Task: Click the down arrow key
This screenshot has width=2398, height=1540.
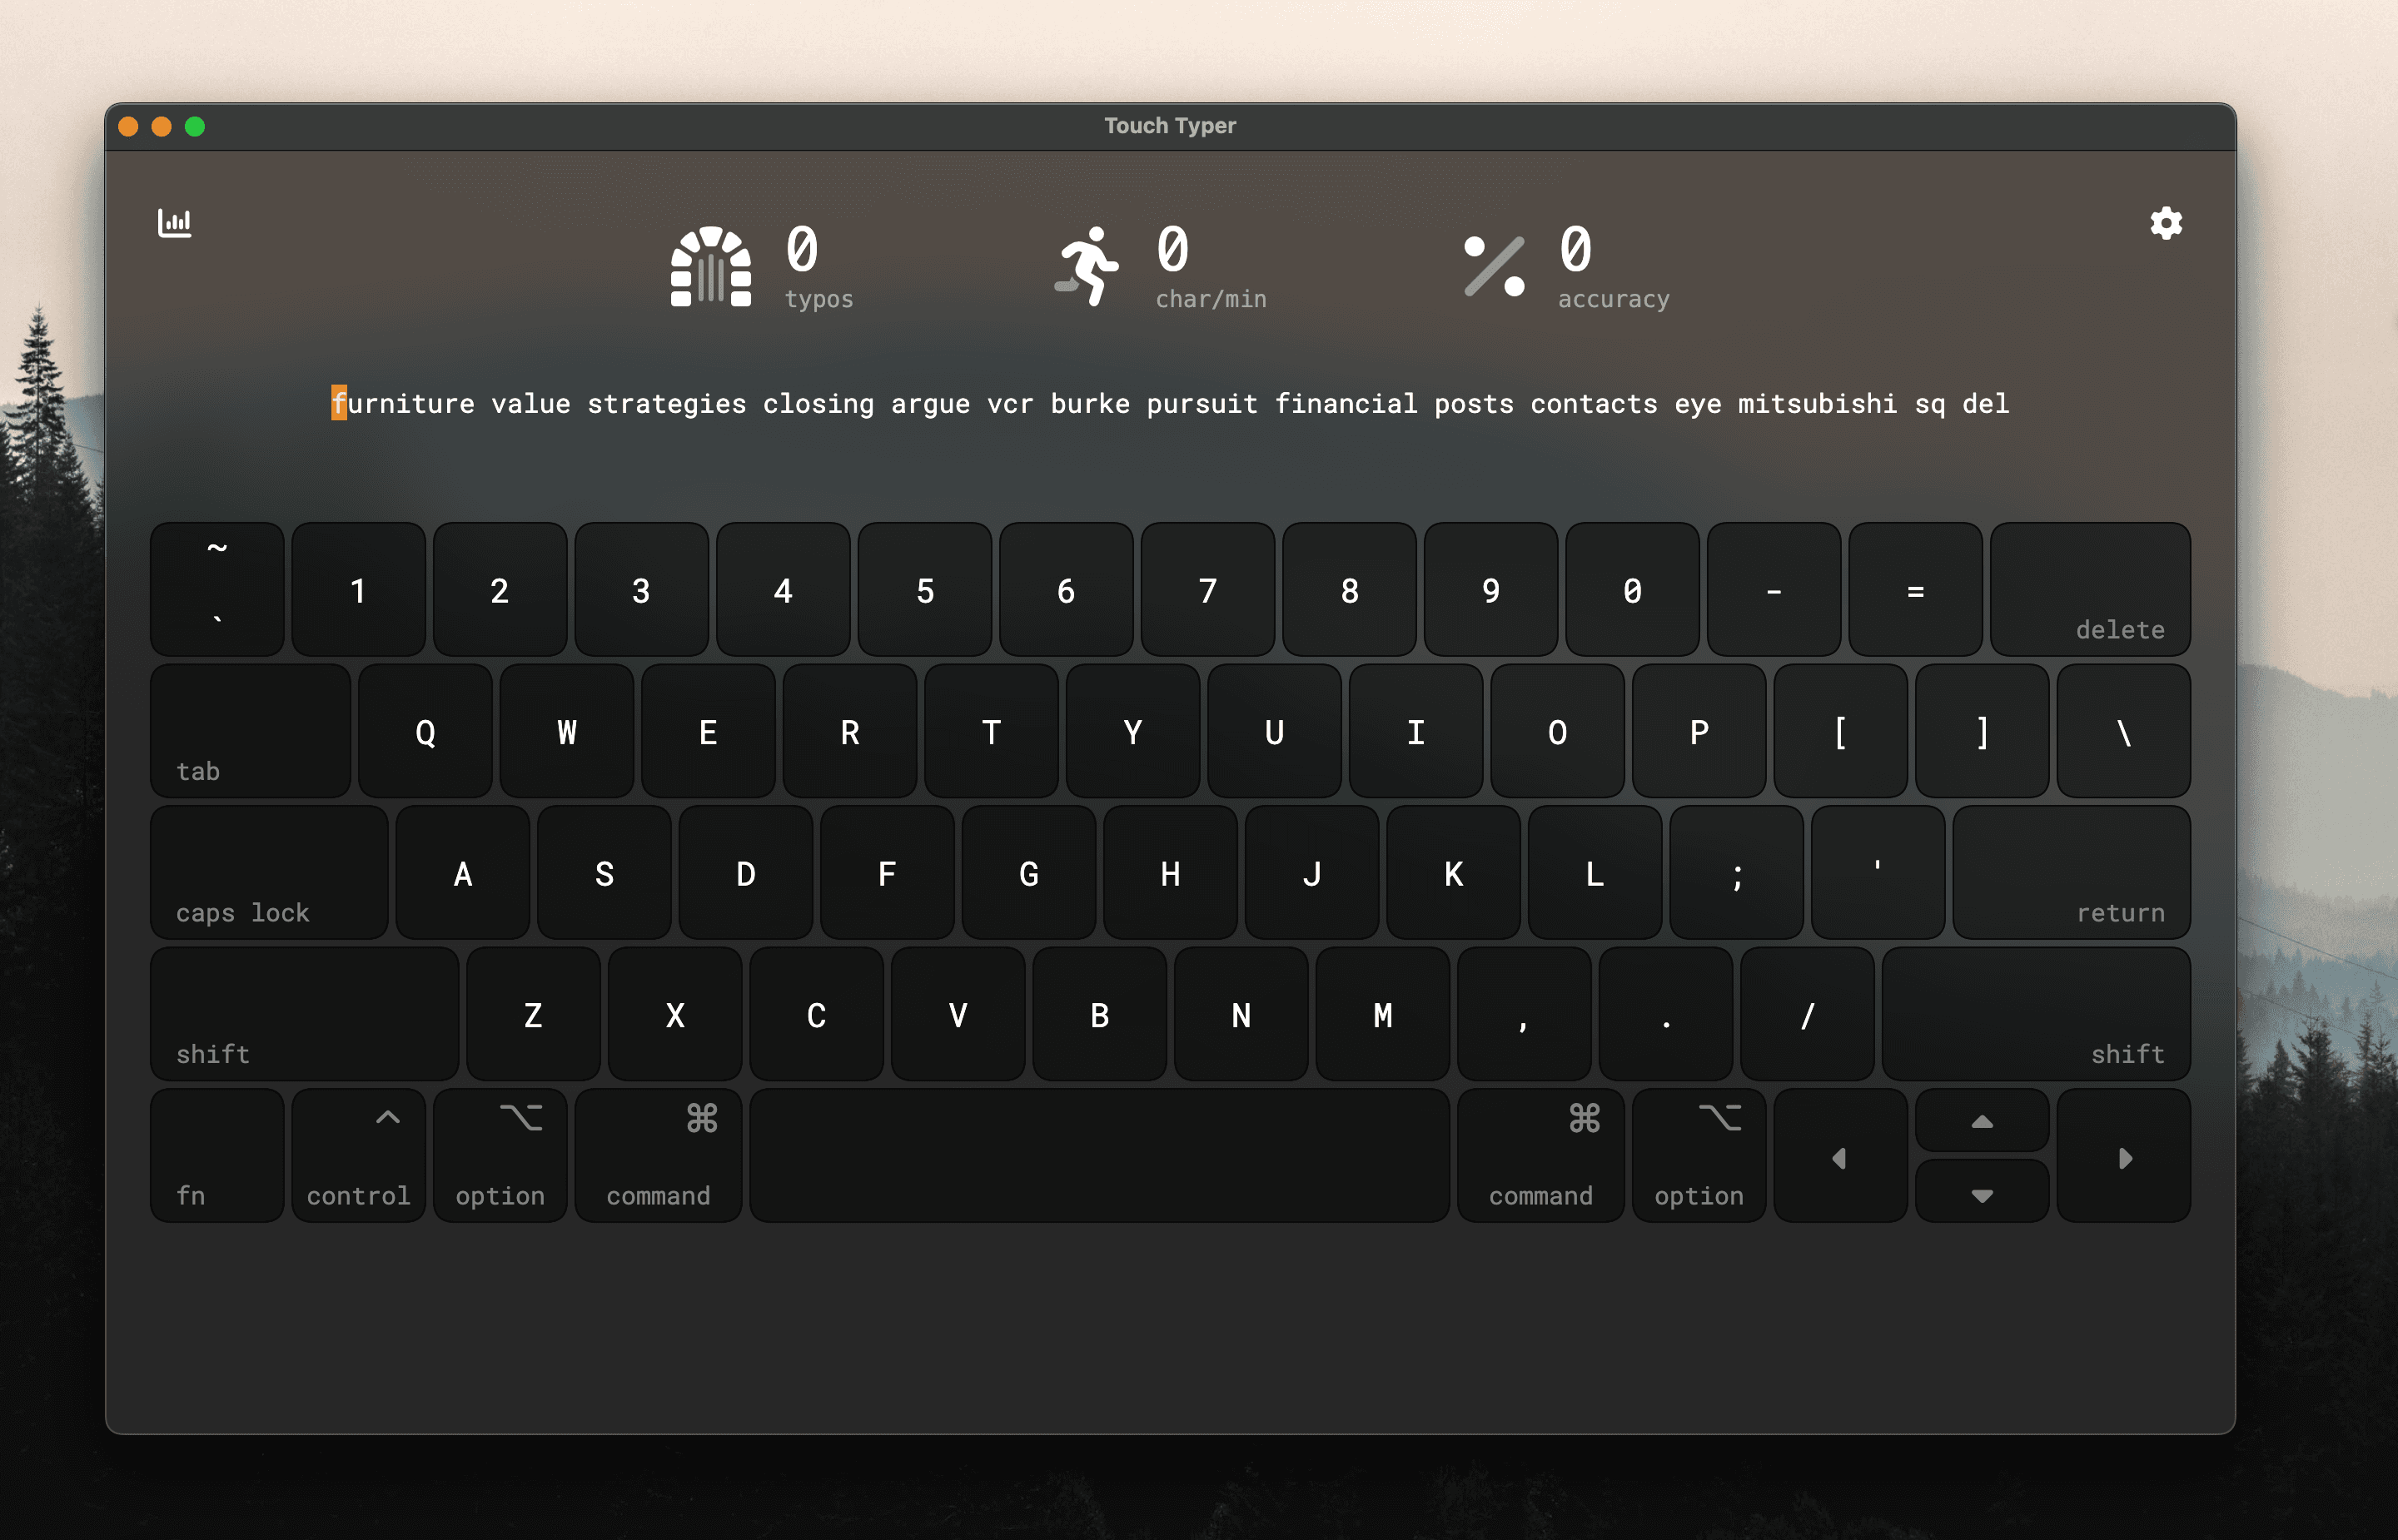Action: (1982, 1192)
